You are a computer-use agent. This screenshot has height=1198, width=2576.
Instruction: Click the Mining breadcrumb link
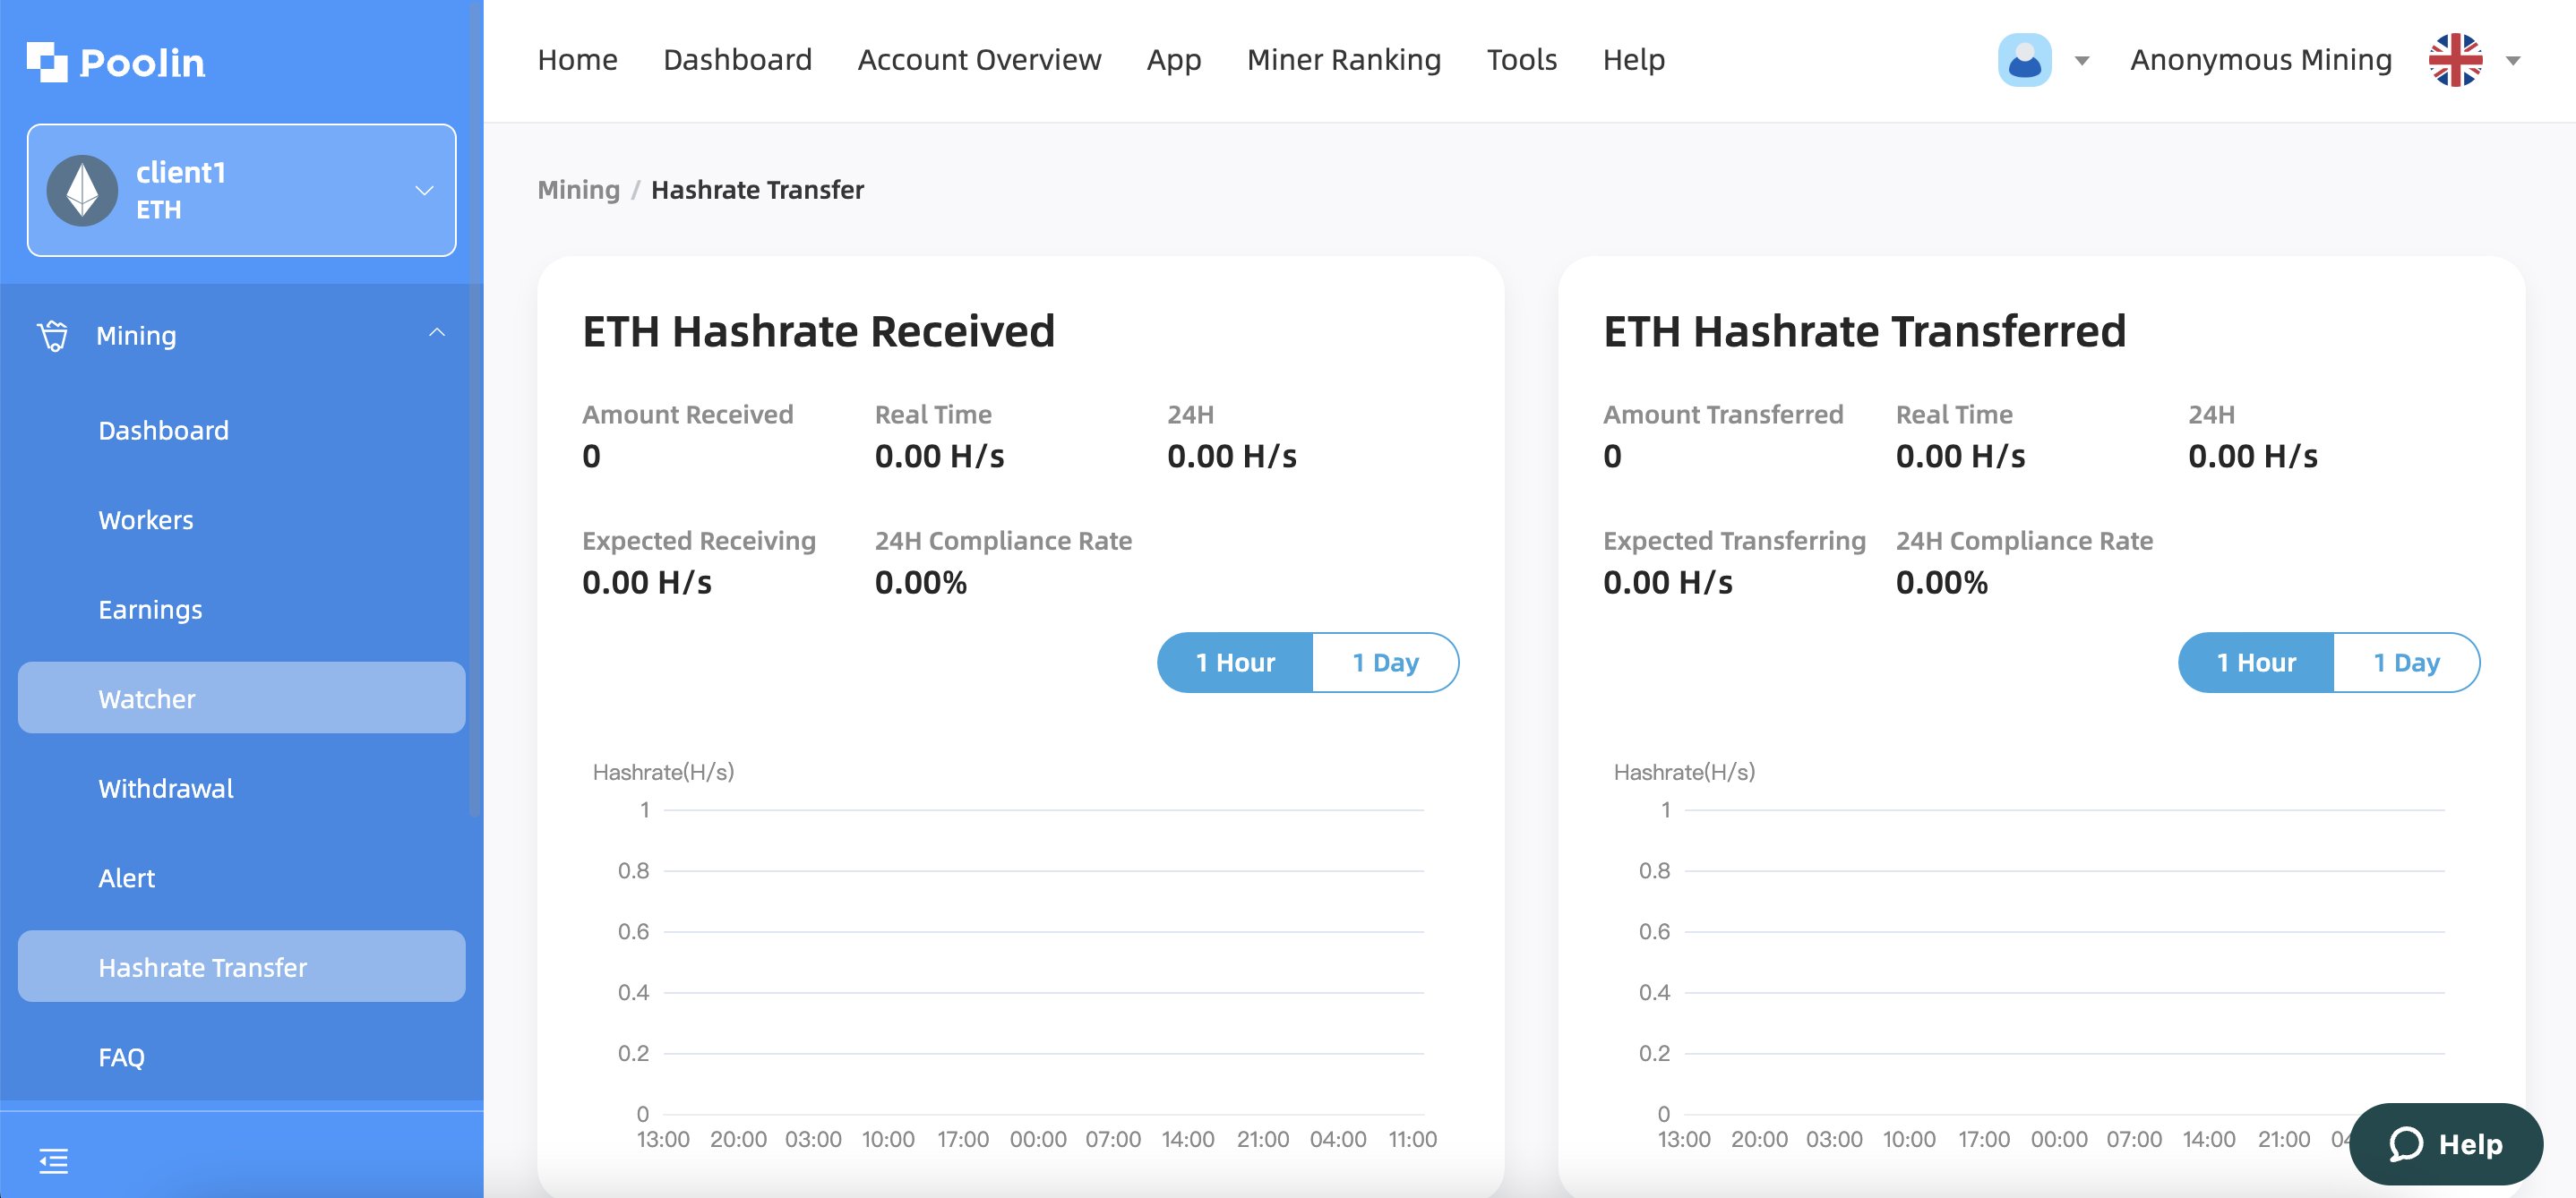[x=578, y=190]
